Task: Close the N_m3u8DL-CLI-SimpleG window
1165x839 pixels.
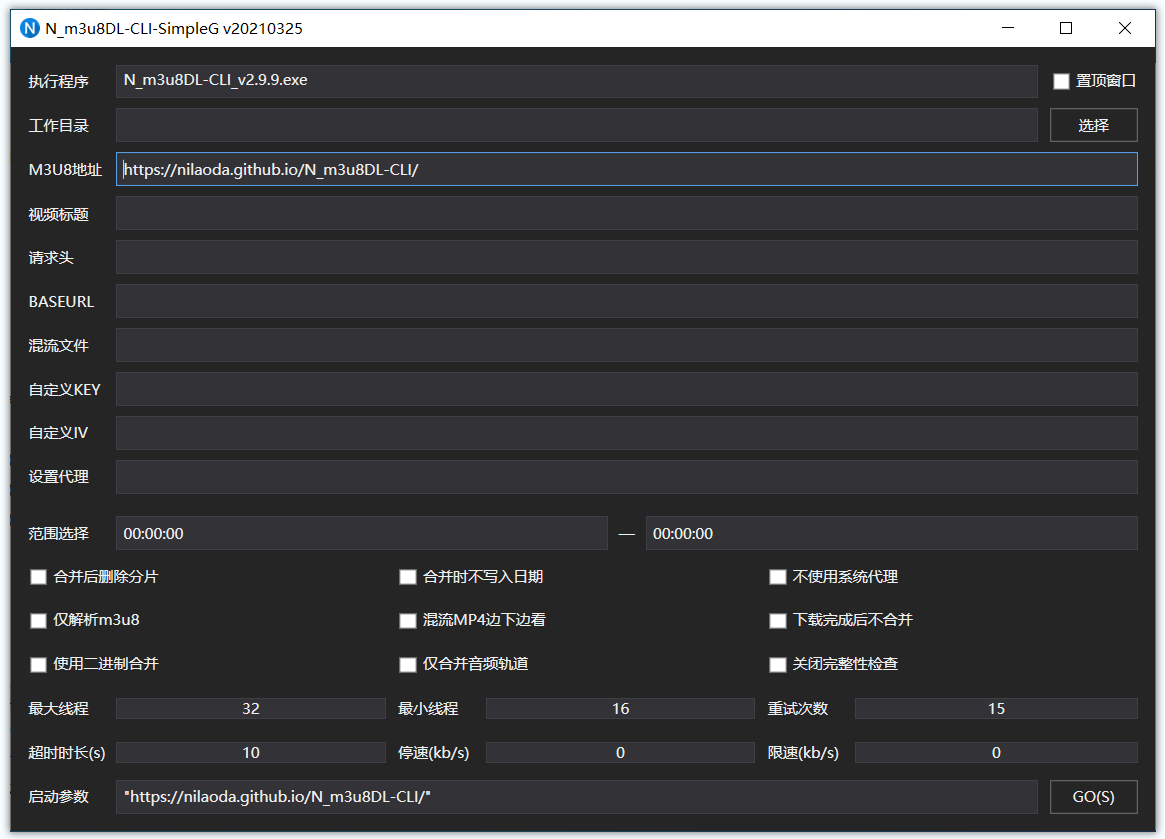Action: point(1124,28)
